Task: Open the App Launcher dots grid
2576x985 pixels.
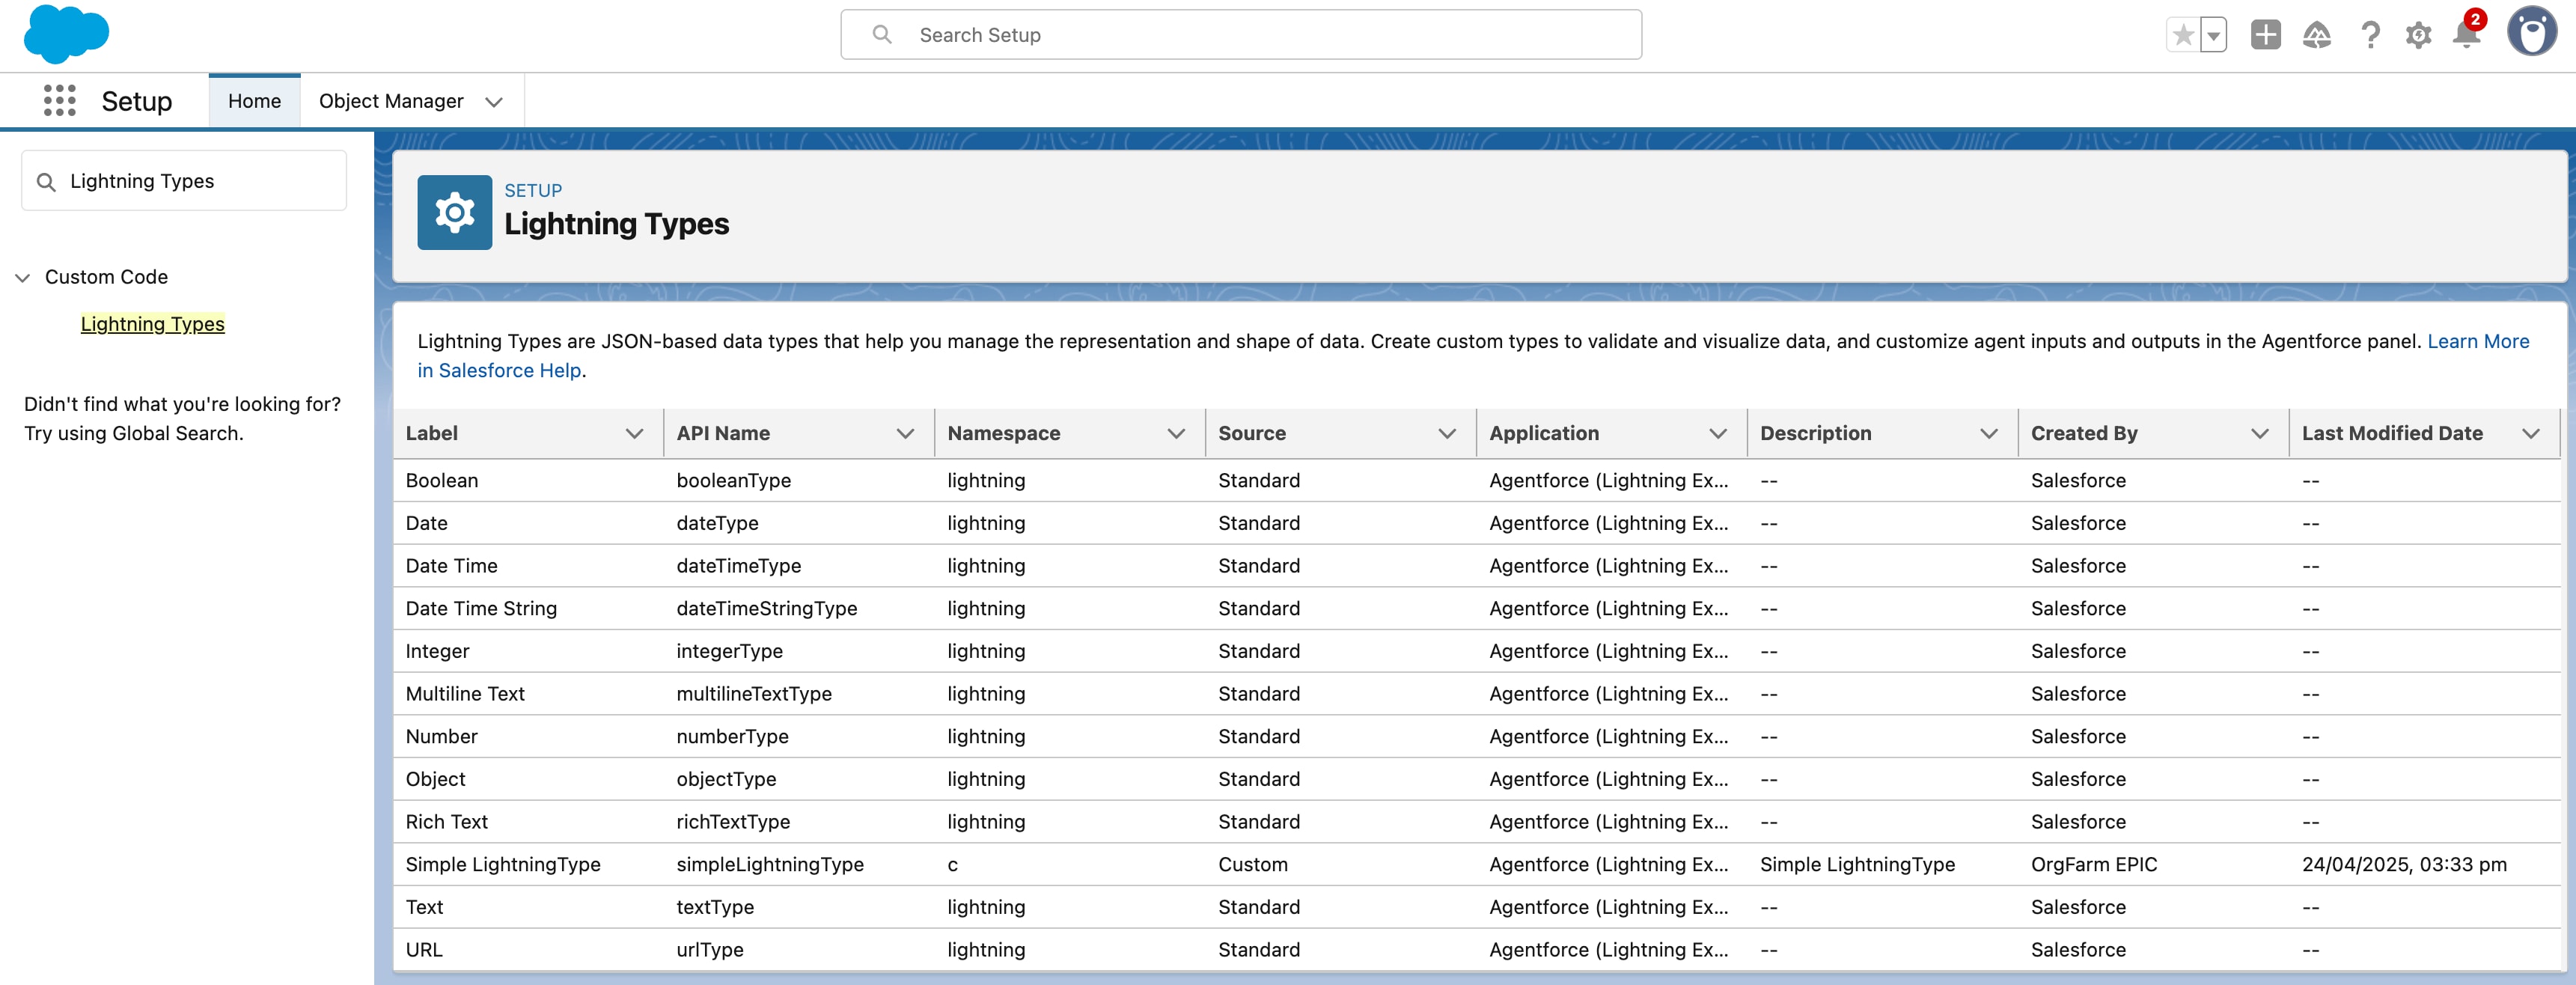Action: click(x=60, y=101)
